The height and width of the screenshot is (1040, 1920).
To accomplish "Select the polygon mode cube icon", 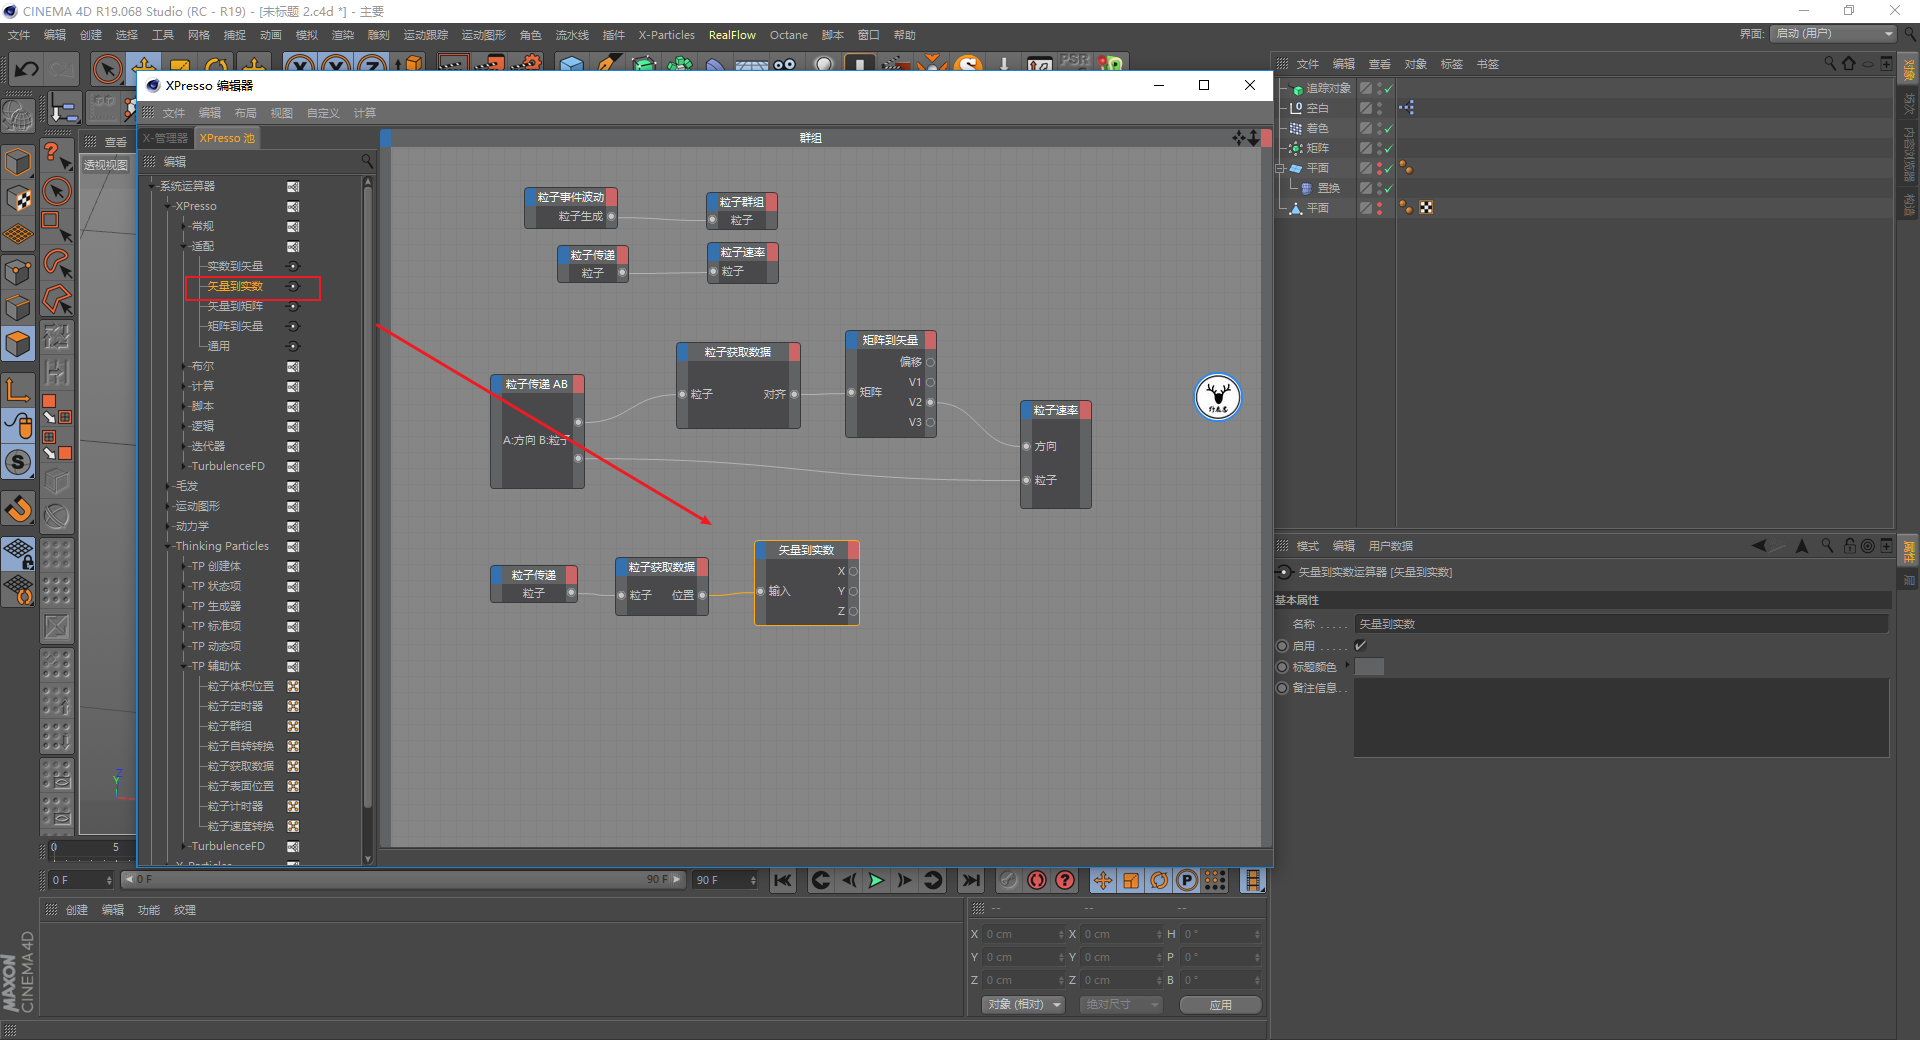I will pyautogui.click(x=18, y=344).
